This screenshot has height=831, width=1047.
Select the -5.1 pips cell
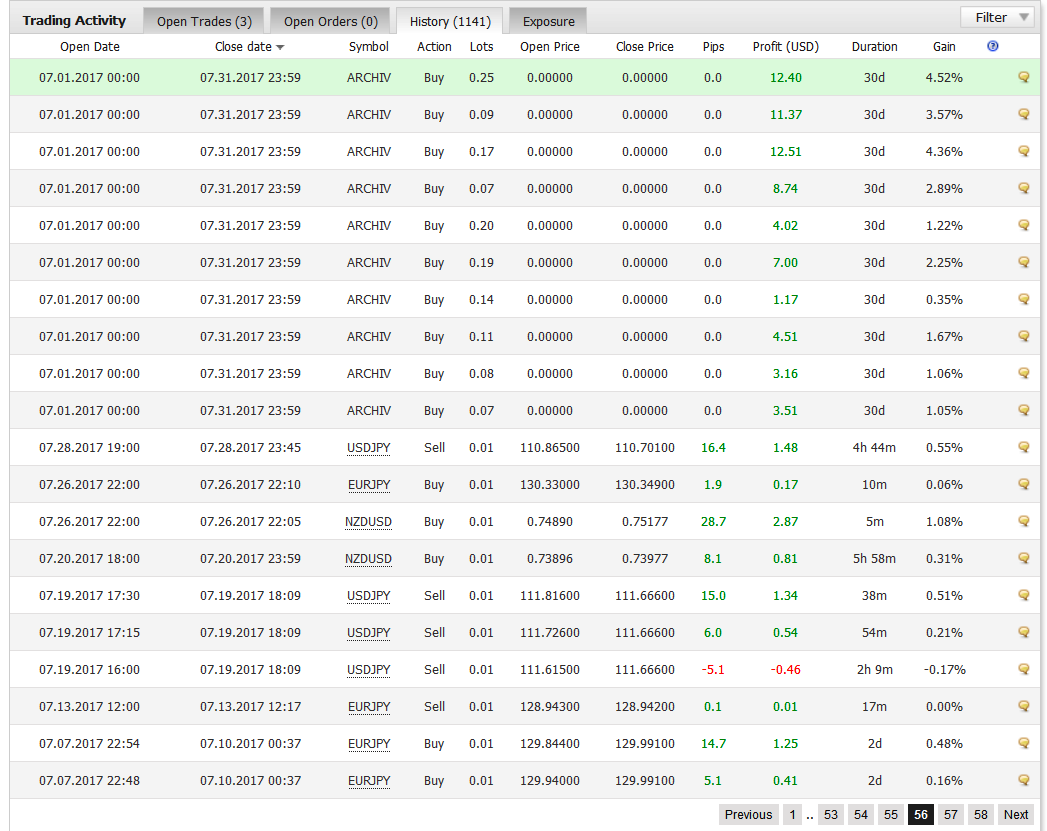click(x=712, y=669)
